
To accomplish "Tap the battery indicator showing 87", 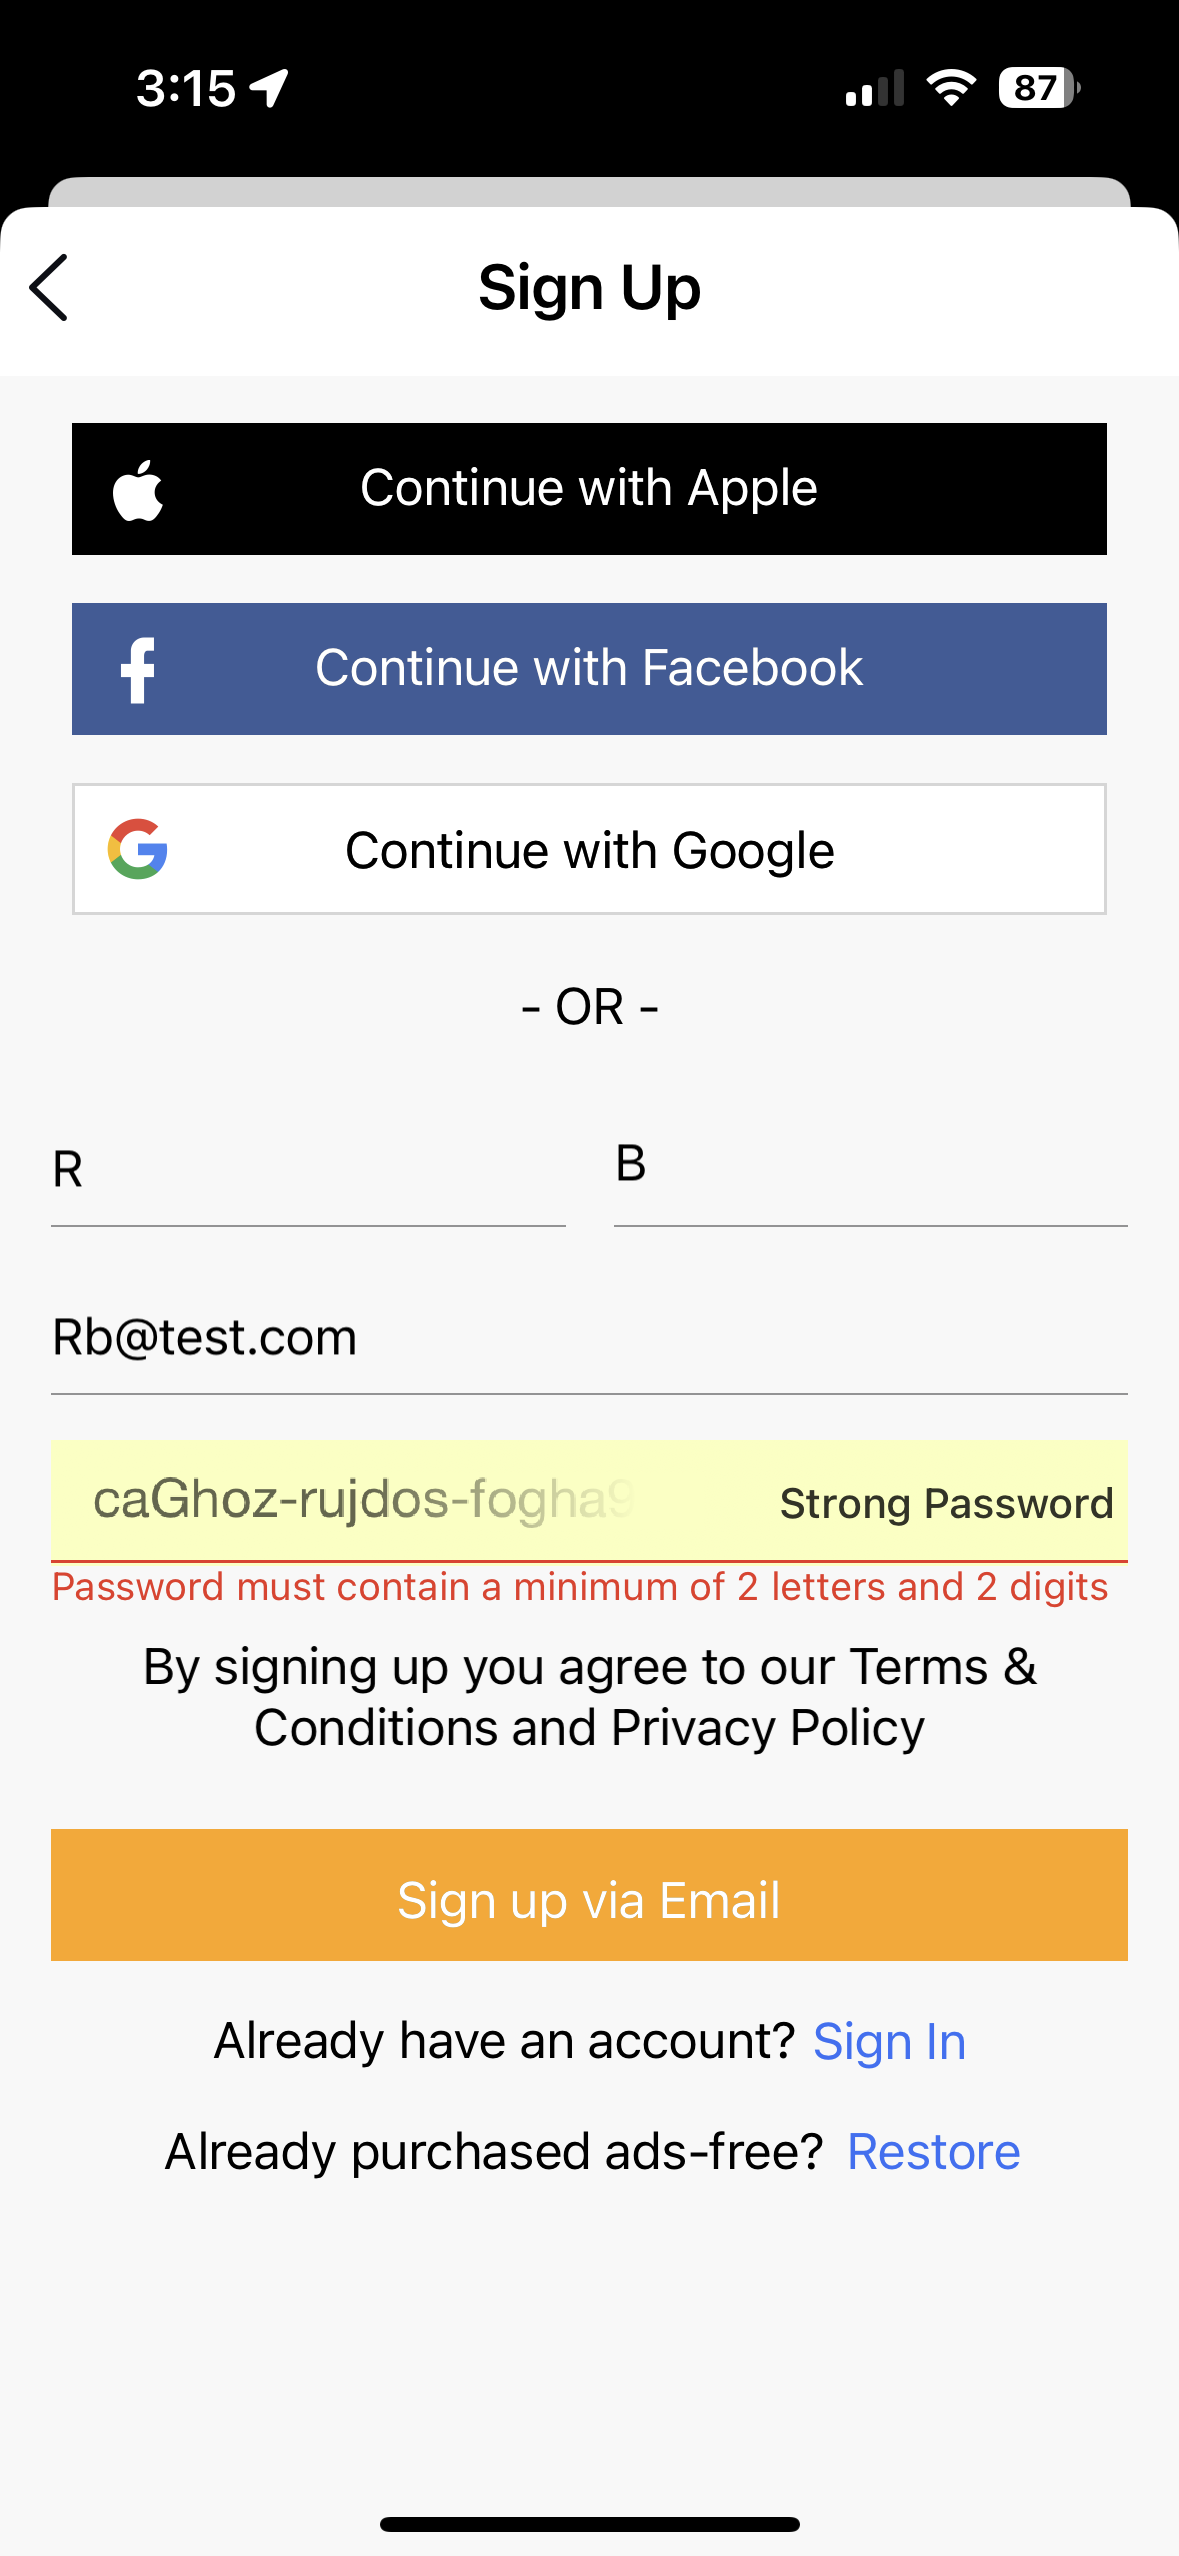I will pos(1039,88).
